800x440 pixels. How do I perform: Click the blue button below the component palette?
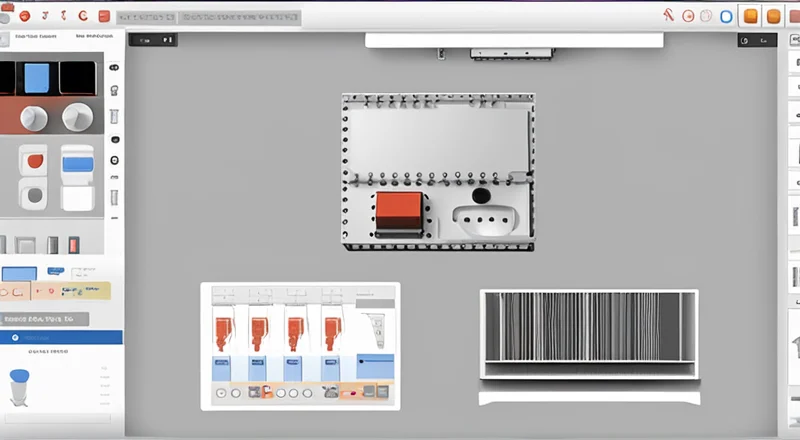[19, 274]
